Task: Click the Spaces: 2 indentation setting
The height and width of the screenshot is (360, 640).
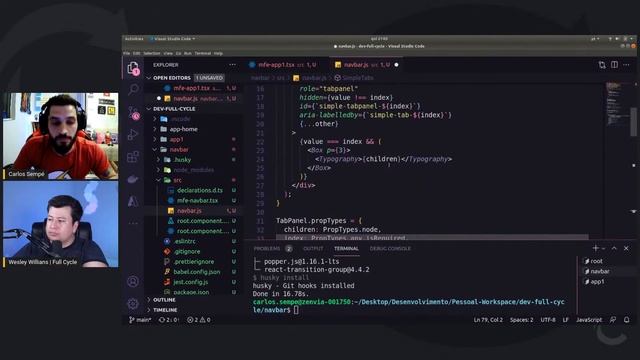Action: 521,320
